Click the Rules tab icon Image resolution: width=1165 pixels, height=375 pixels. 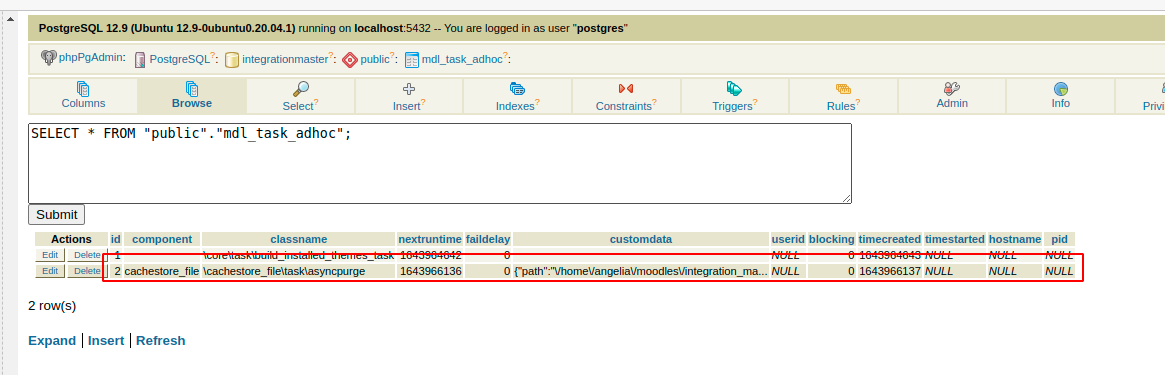click(843, 88)
